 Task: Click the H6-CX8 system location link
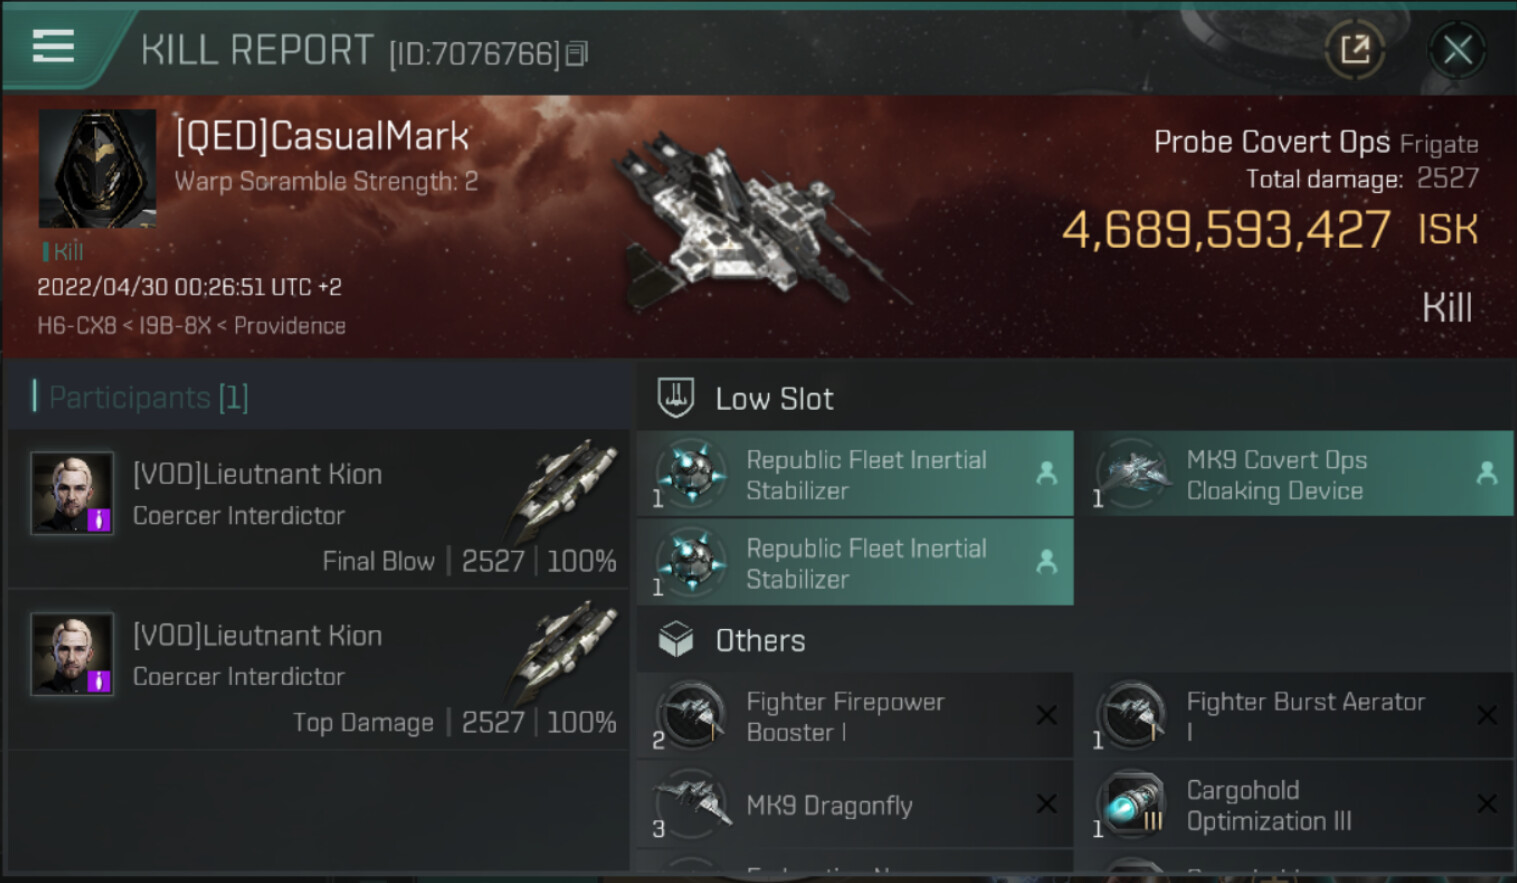pyautogui.click(x=77, y=326)
